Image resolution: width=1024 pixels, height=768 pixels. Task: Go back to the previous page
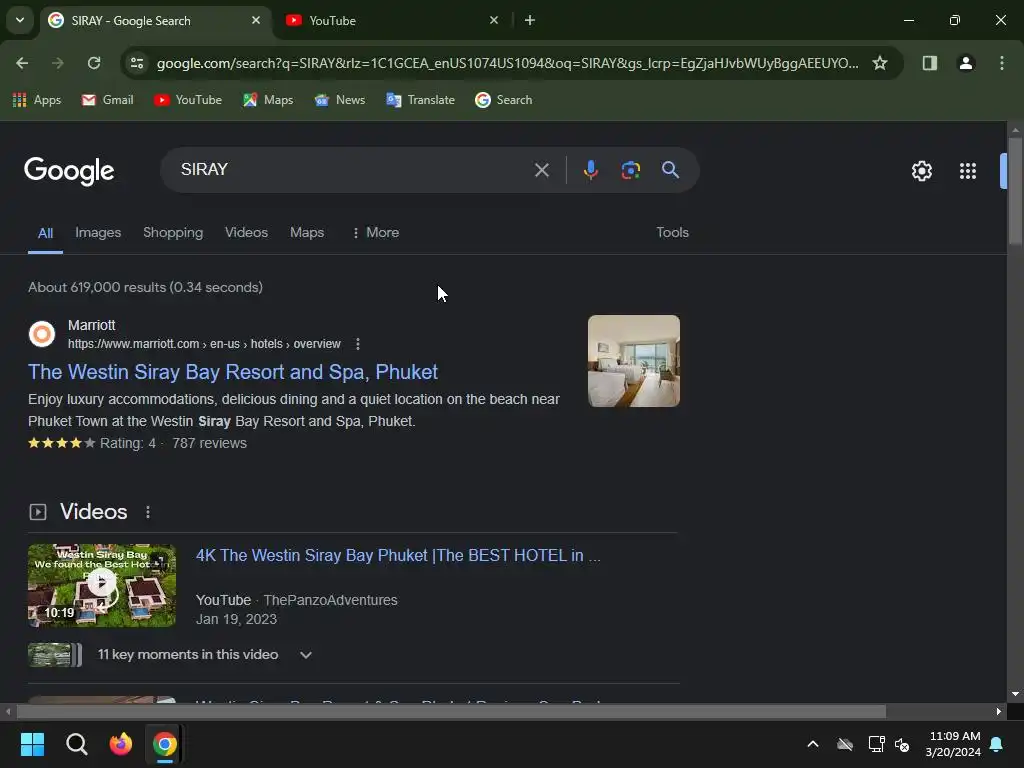pyautogui.click(x=22, y=63)
